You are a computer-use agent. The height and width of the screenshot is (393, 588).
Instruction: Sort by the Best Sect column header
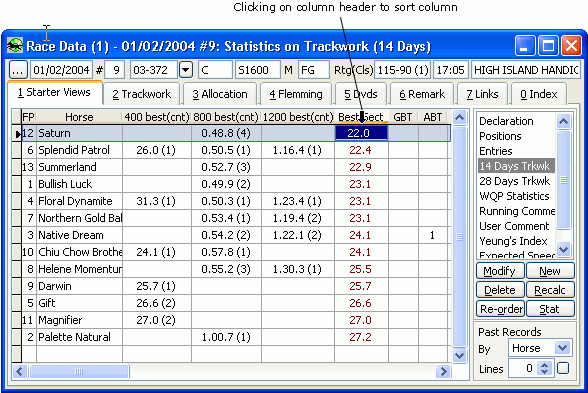coord(361,117)
